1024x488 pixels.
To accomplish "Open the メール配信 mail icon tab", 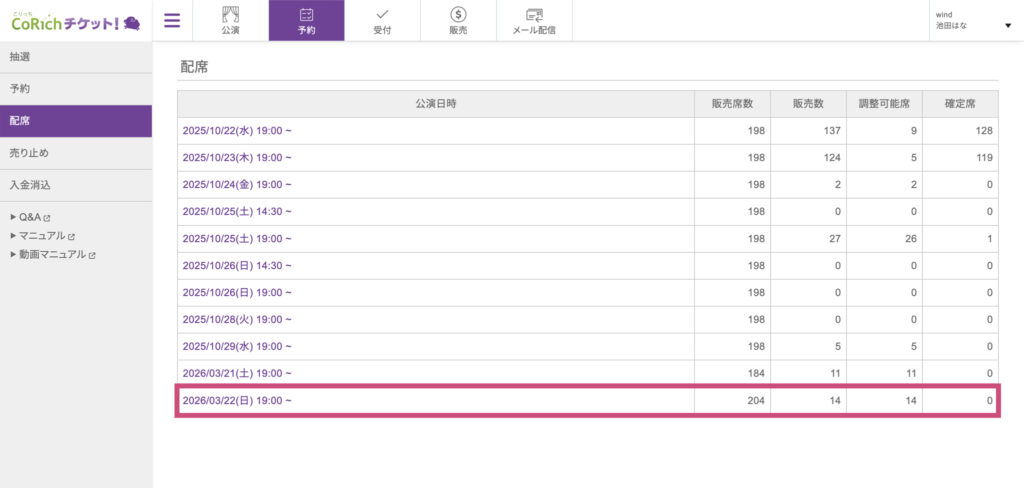I will click(x=534, y=20).
